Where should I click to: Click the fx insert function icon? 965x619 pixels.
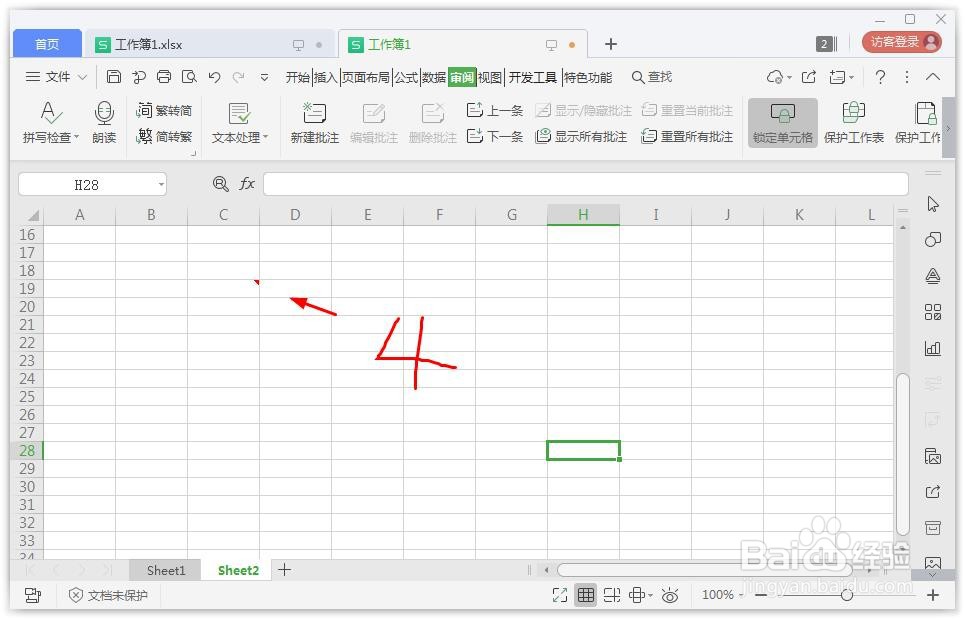click(247, 184)
